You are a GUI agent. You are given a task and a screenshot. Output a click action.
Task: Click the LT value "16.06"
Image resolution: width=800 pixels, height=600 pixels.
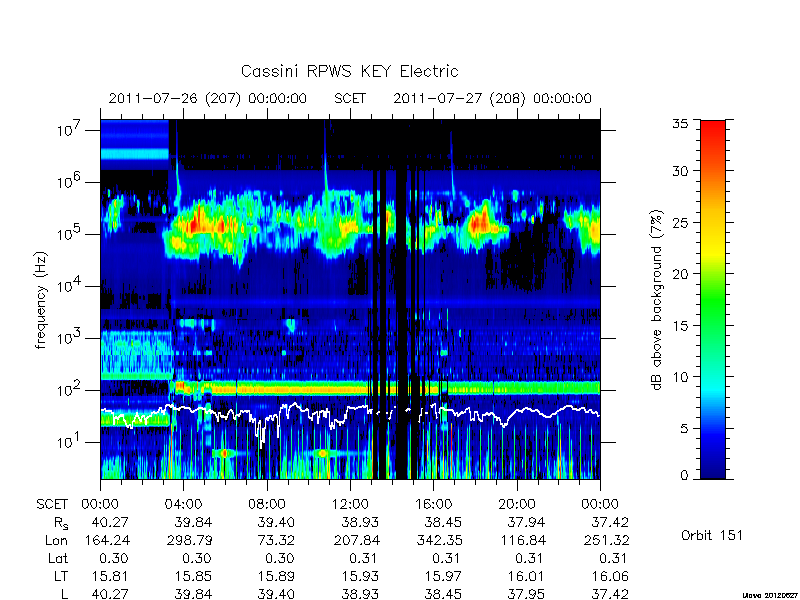[610, 577]
